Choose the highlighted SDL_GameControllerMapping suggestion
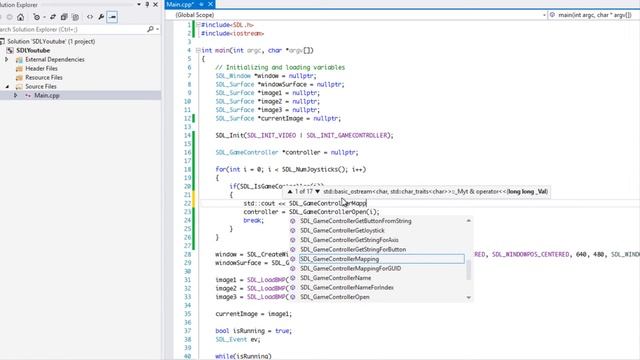 (x=382, y=259)
